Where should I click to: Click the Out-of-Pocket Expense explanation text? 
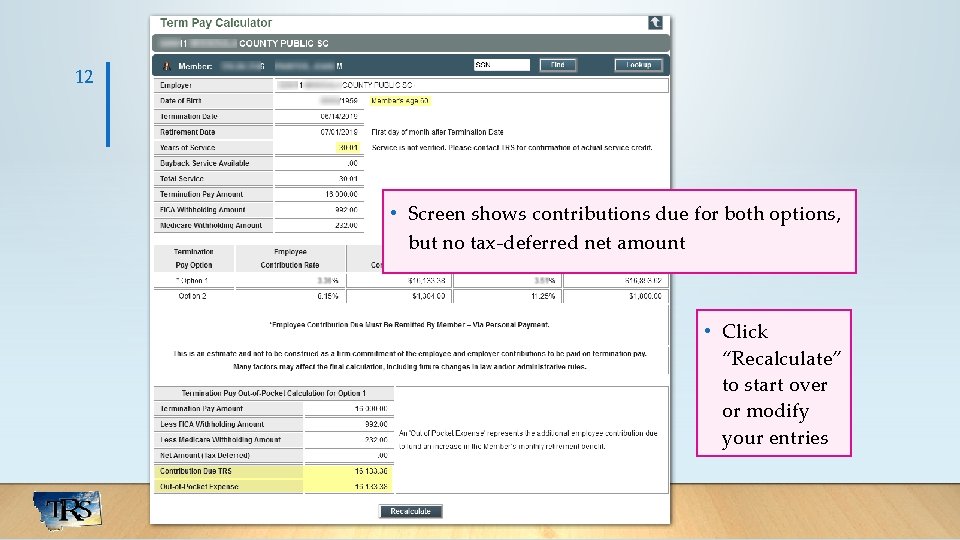pos(528,440)
